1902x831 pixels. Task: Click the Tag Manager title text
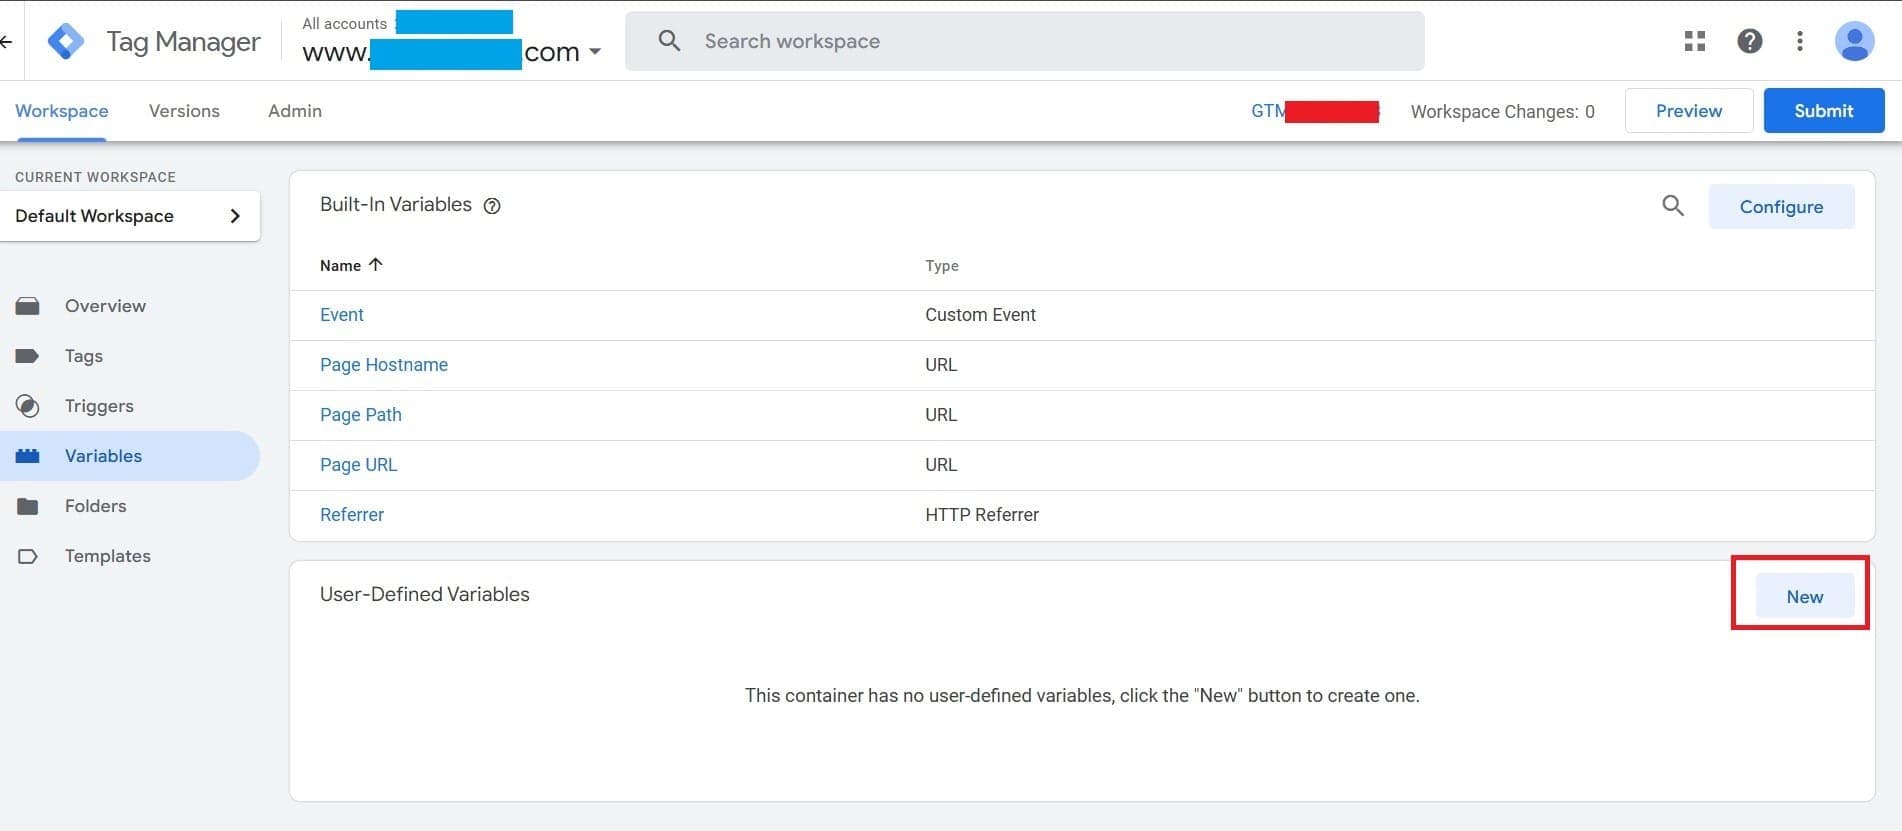tap(183, 41)
